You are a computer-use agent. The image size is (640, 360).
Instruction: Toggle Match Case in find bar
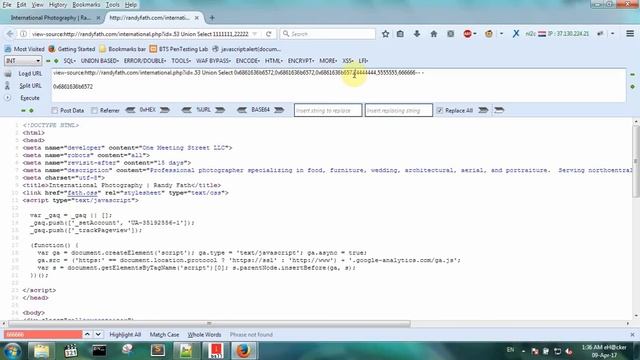(164, 335)
